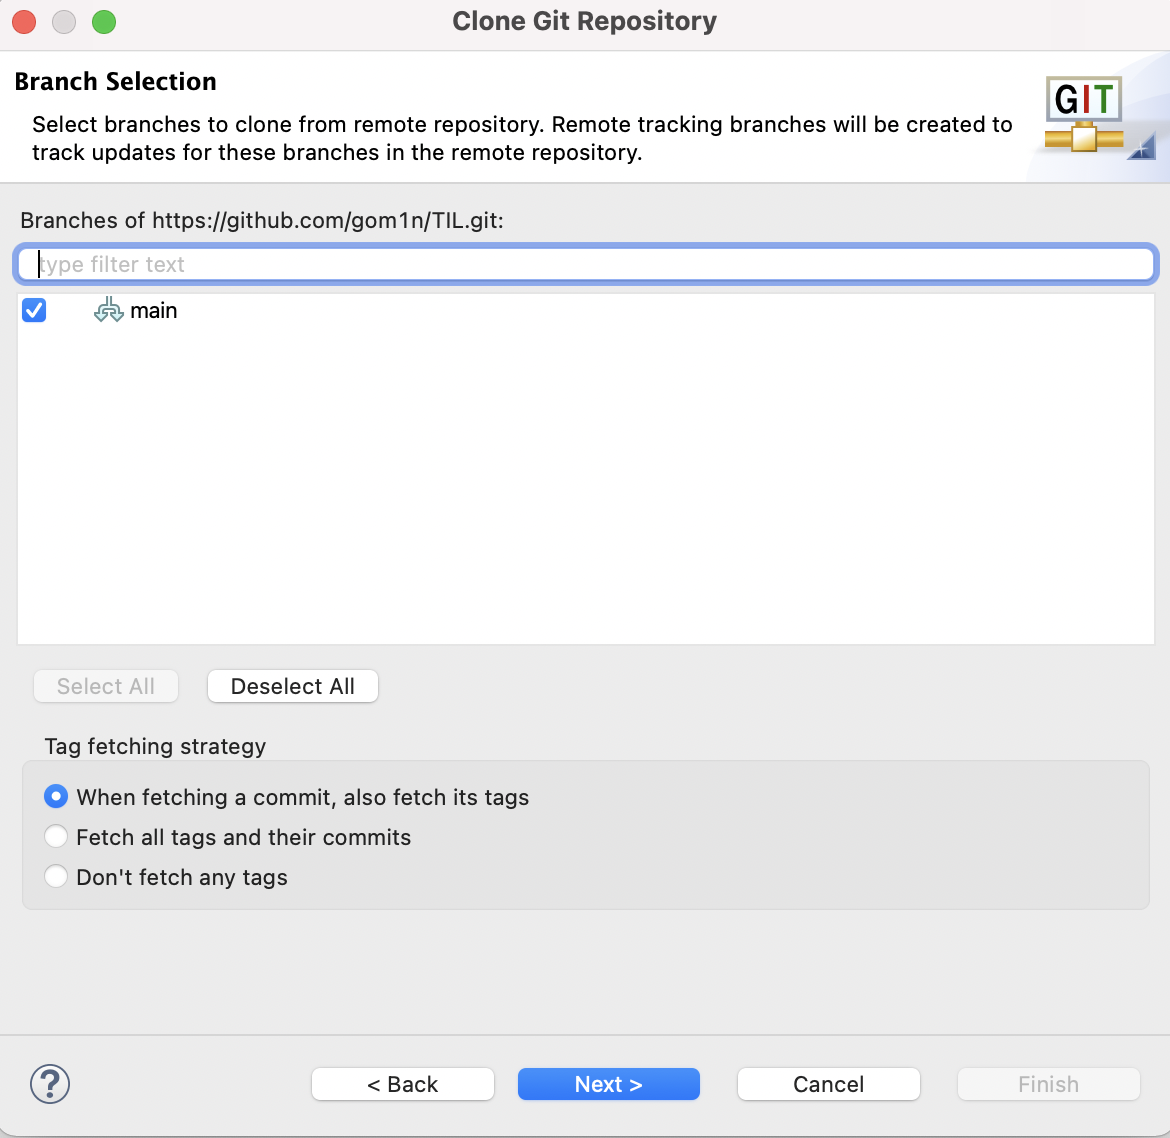
Task: Click the disabled Select All button
Action: pos(106,686)
